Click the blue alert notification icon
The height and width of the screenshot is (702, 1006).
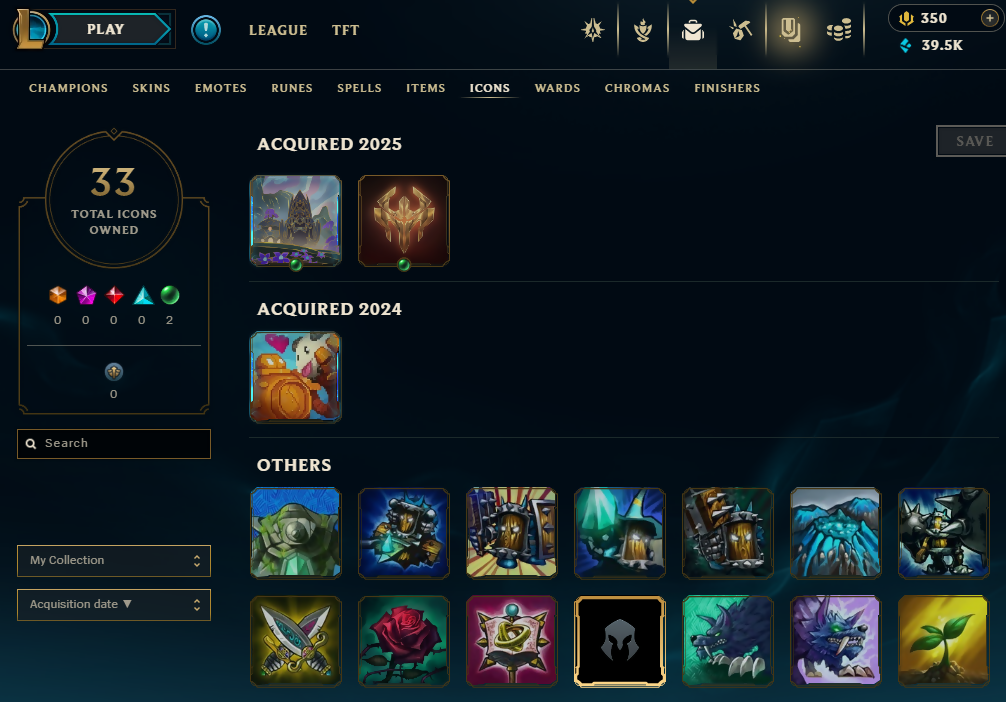coord(206,30)
